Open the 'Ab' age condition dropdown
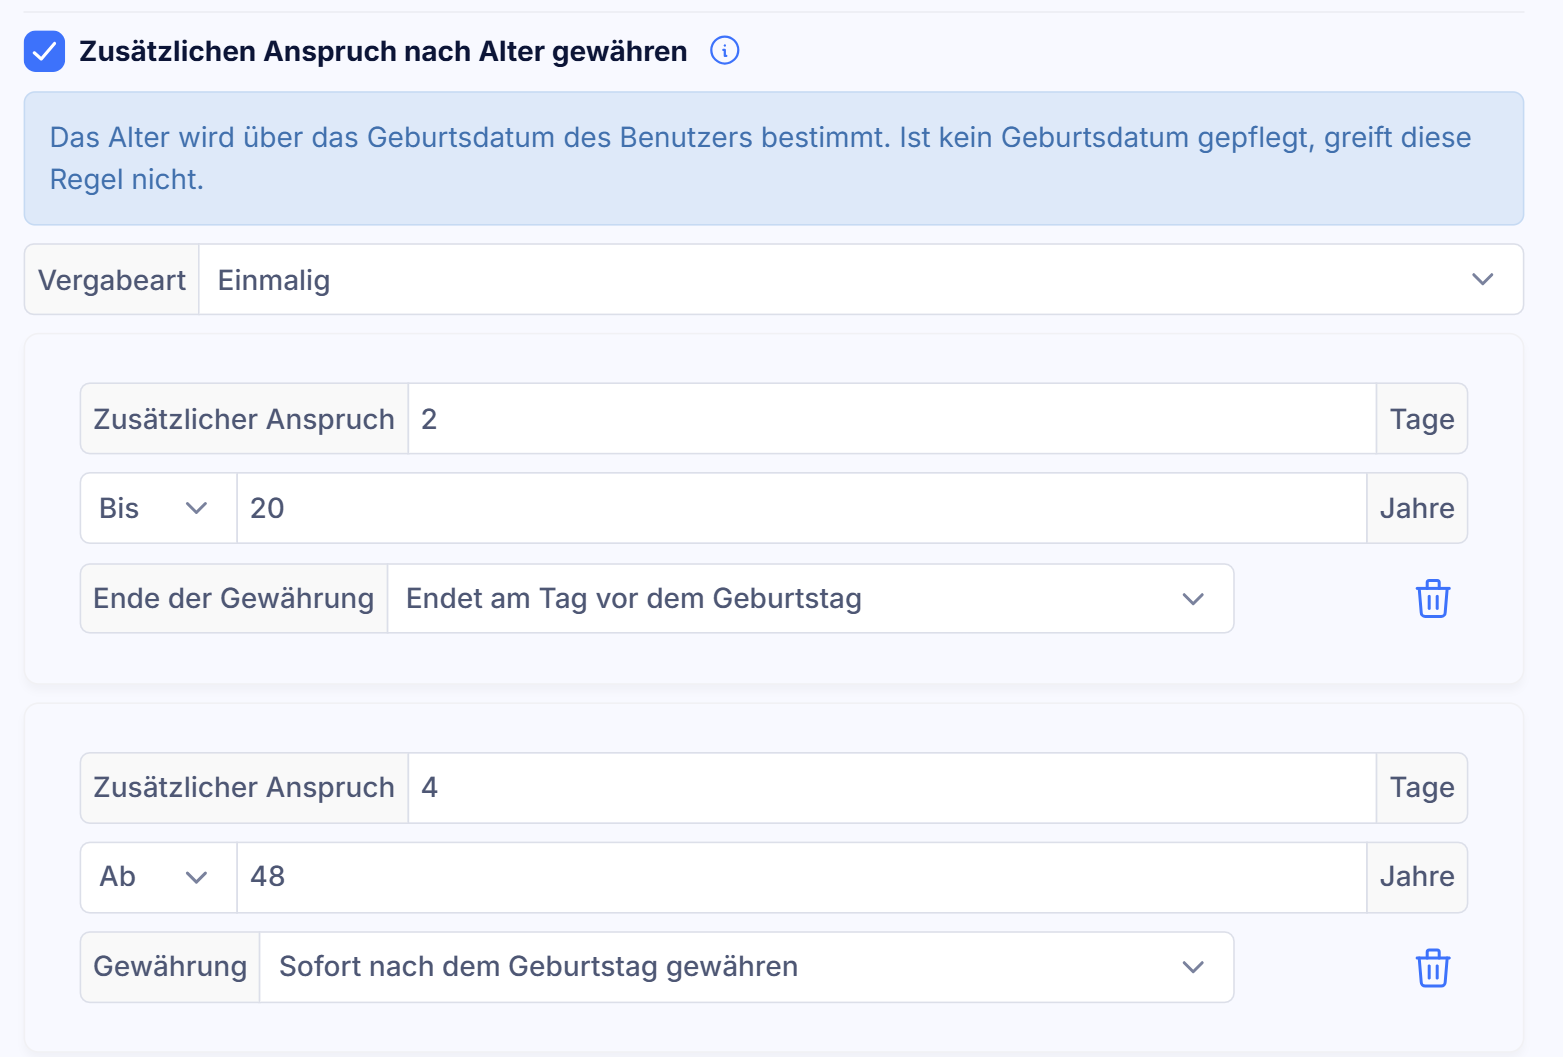1563x1057 pixels. coord(158,877)
